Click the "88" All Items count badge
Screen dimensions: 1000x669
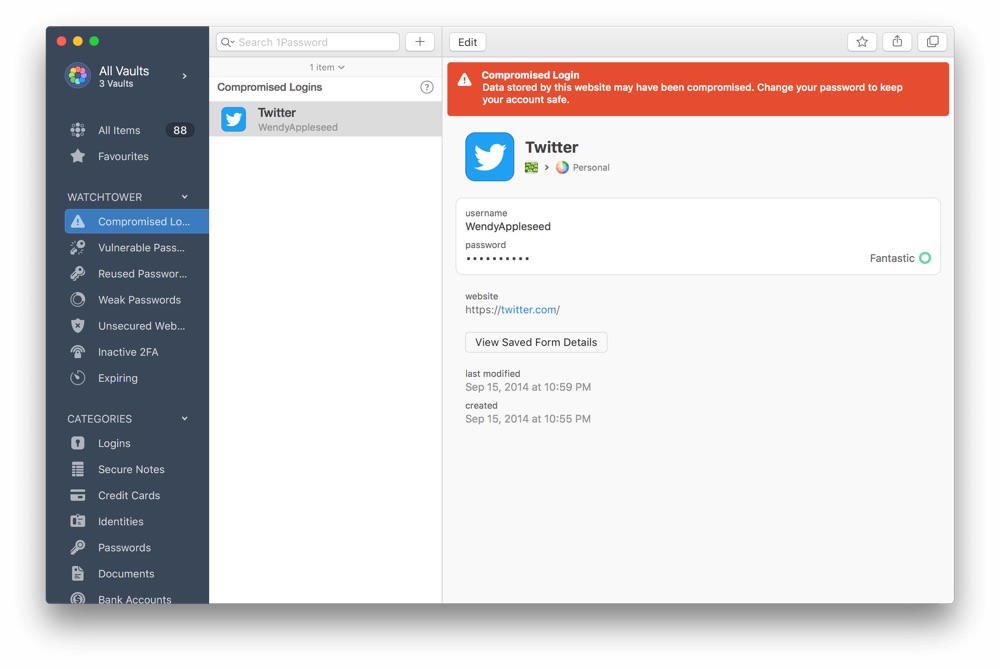[x=180, y=130]
